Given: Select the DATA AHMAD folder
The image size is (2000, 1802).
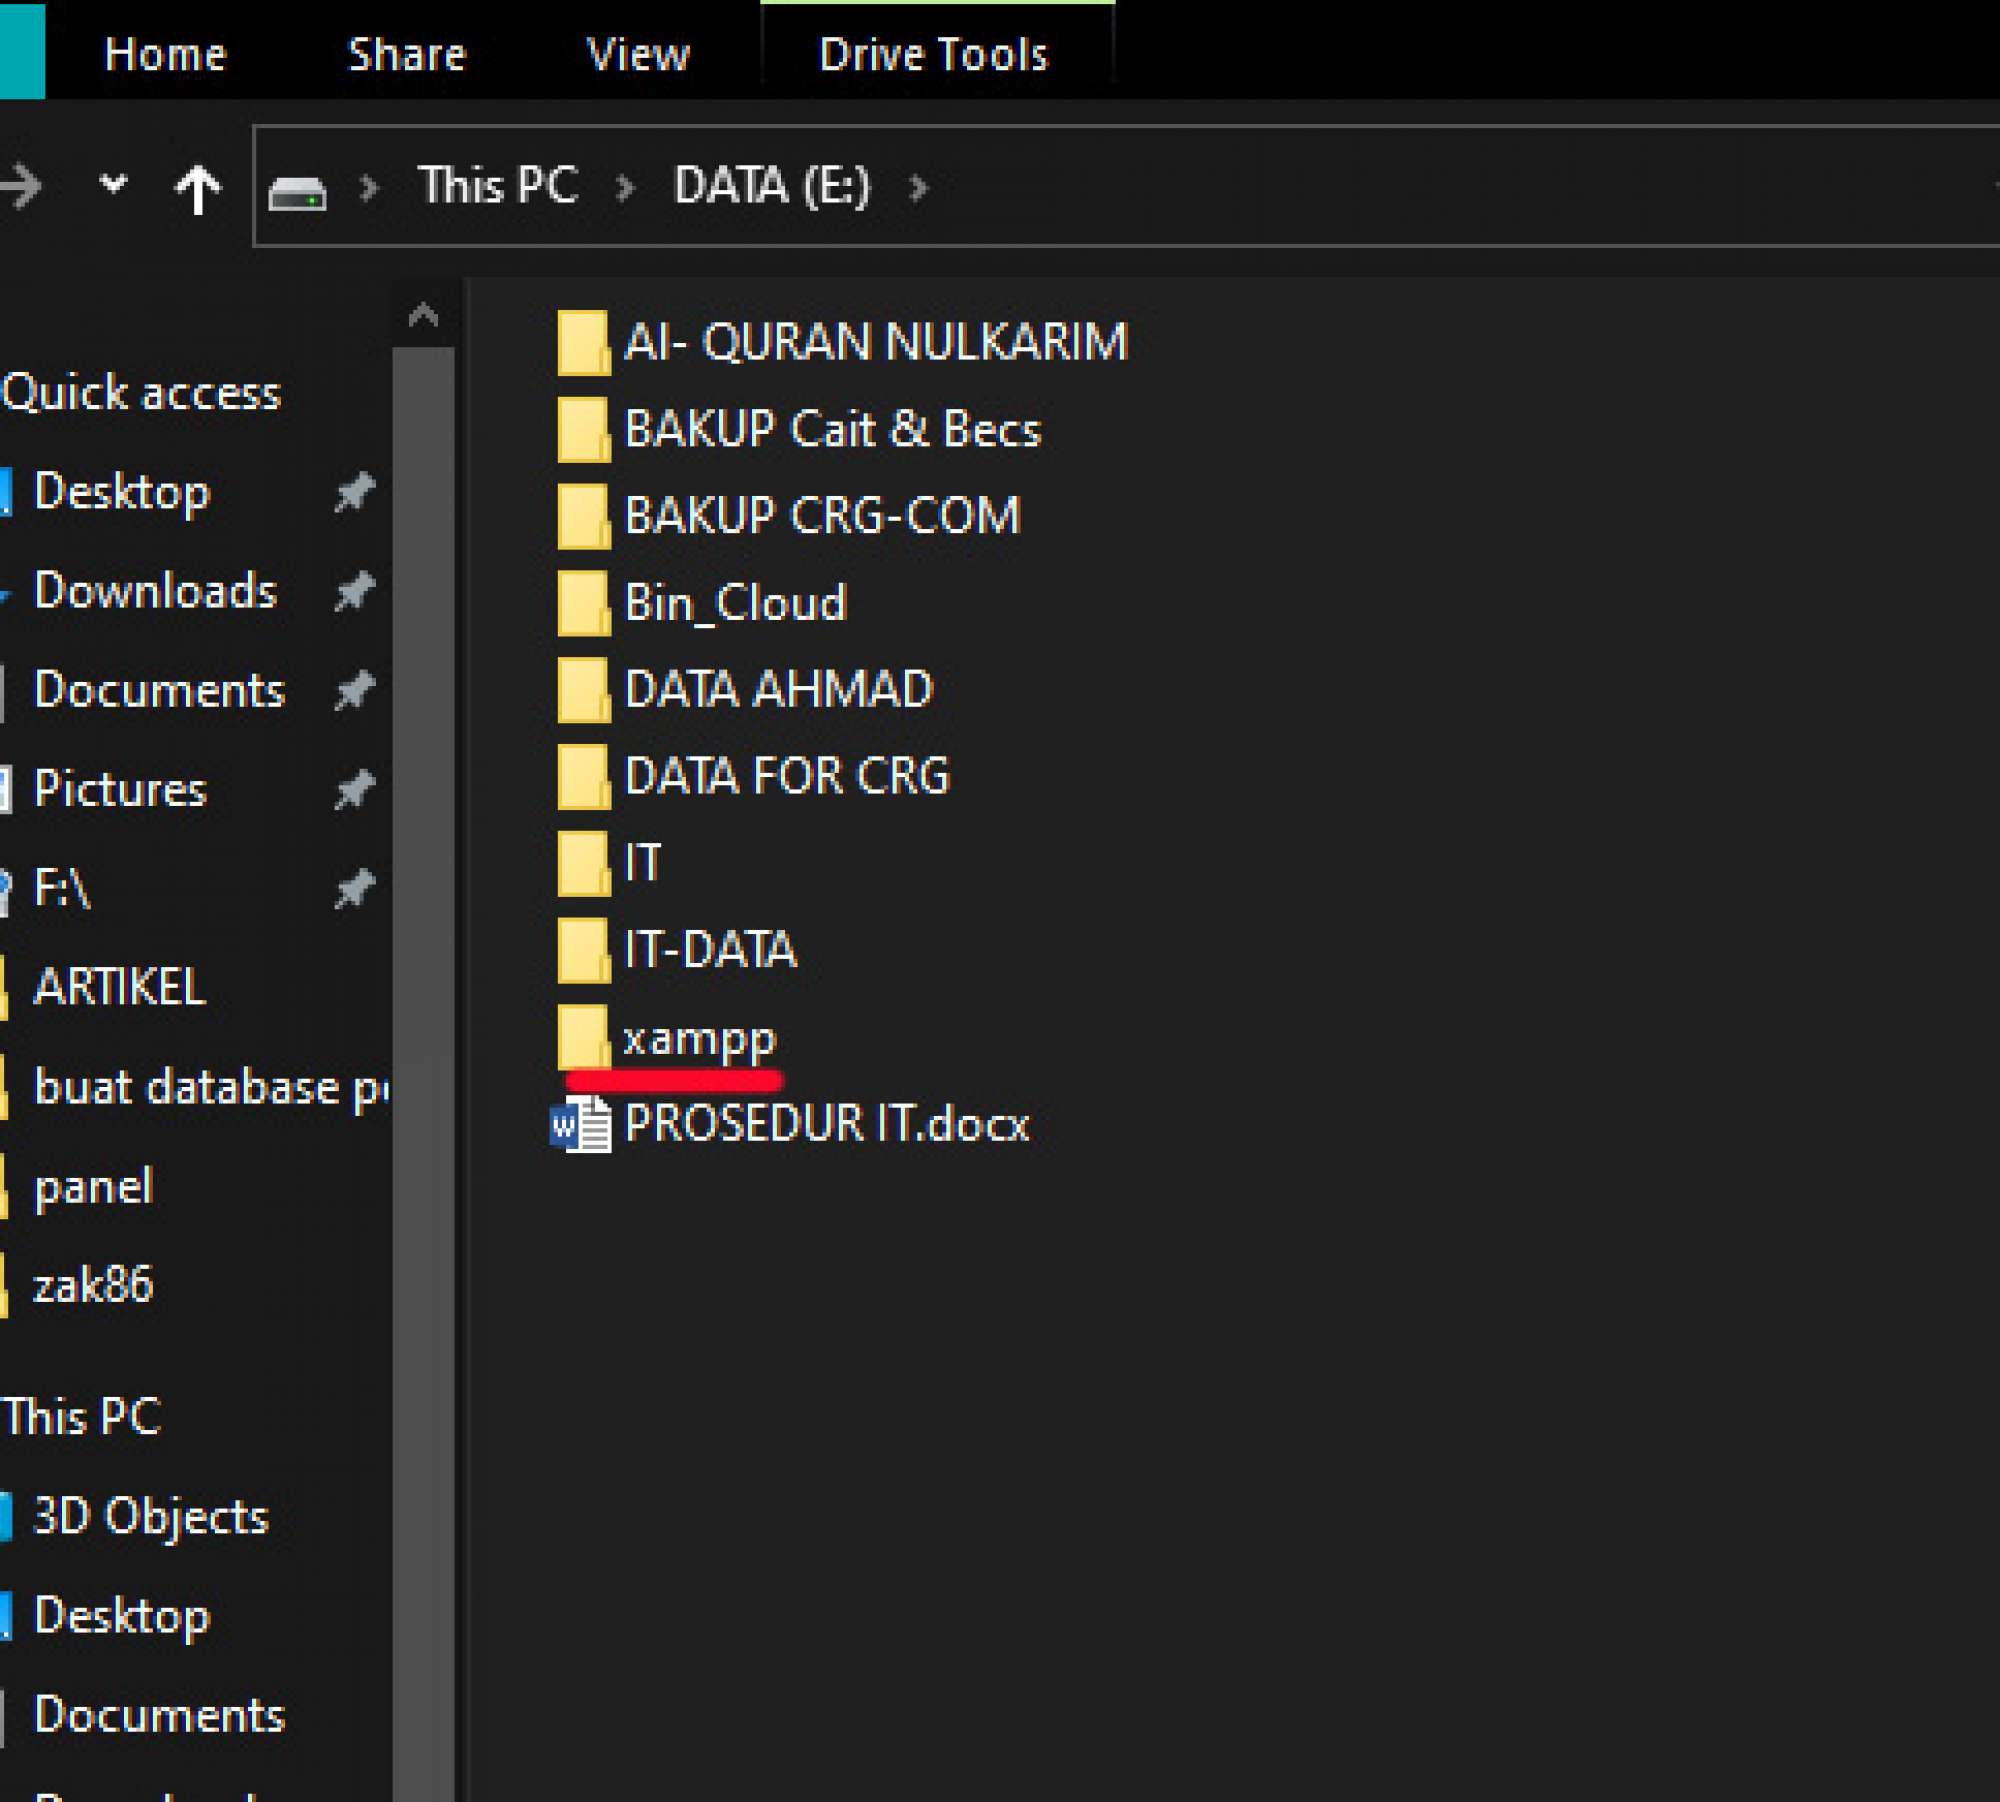Looking at the screenshot, I should 778,689.
